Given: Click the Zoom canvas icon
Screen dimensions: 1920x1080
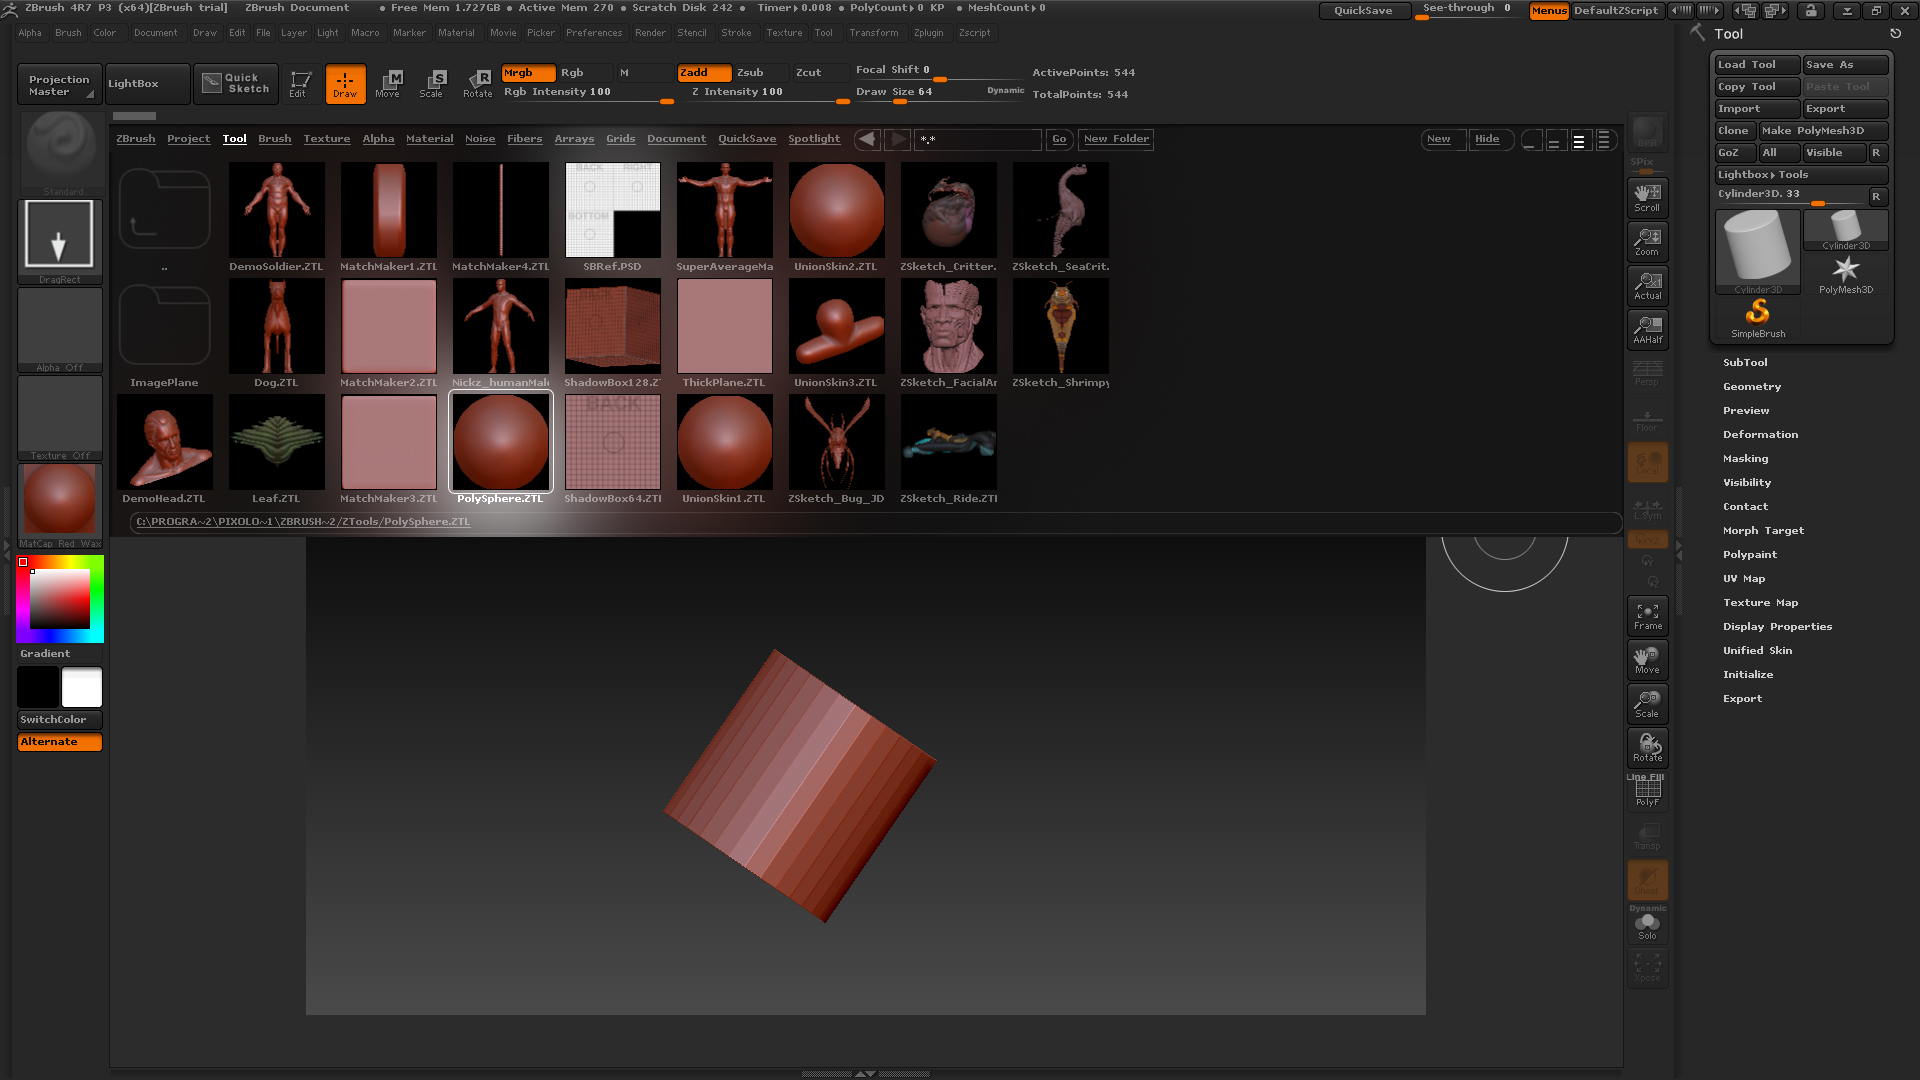Looking at the screenshot, I should coord(1647,241).
